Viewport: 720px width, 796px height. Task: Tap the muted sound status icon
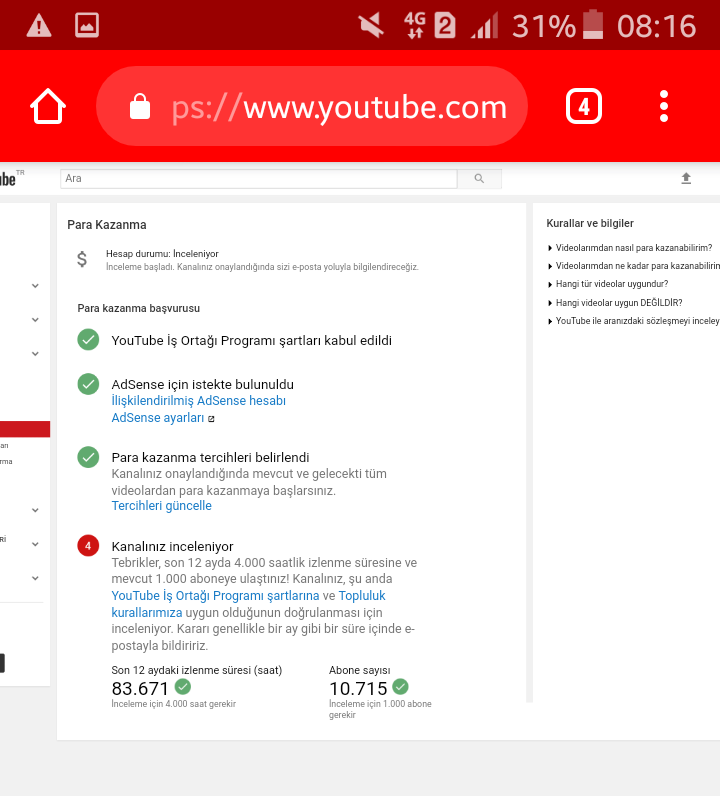(371, 25)
